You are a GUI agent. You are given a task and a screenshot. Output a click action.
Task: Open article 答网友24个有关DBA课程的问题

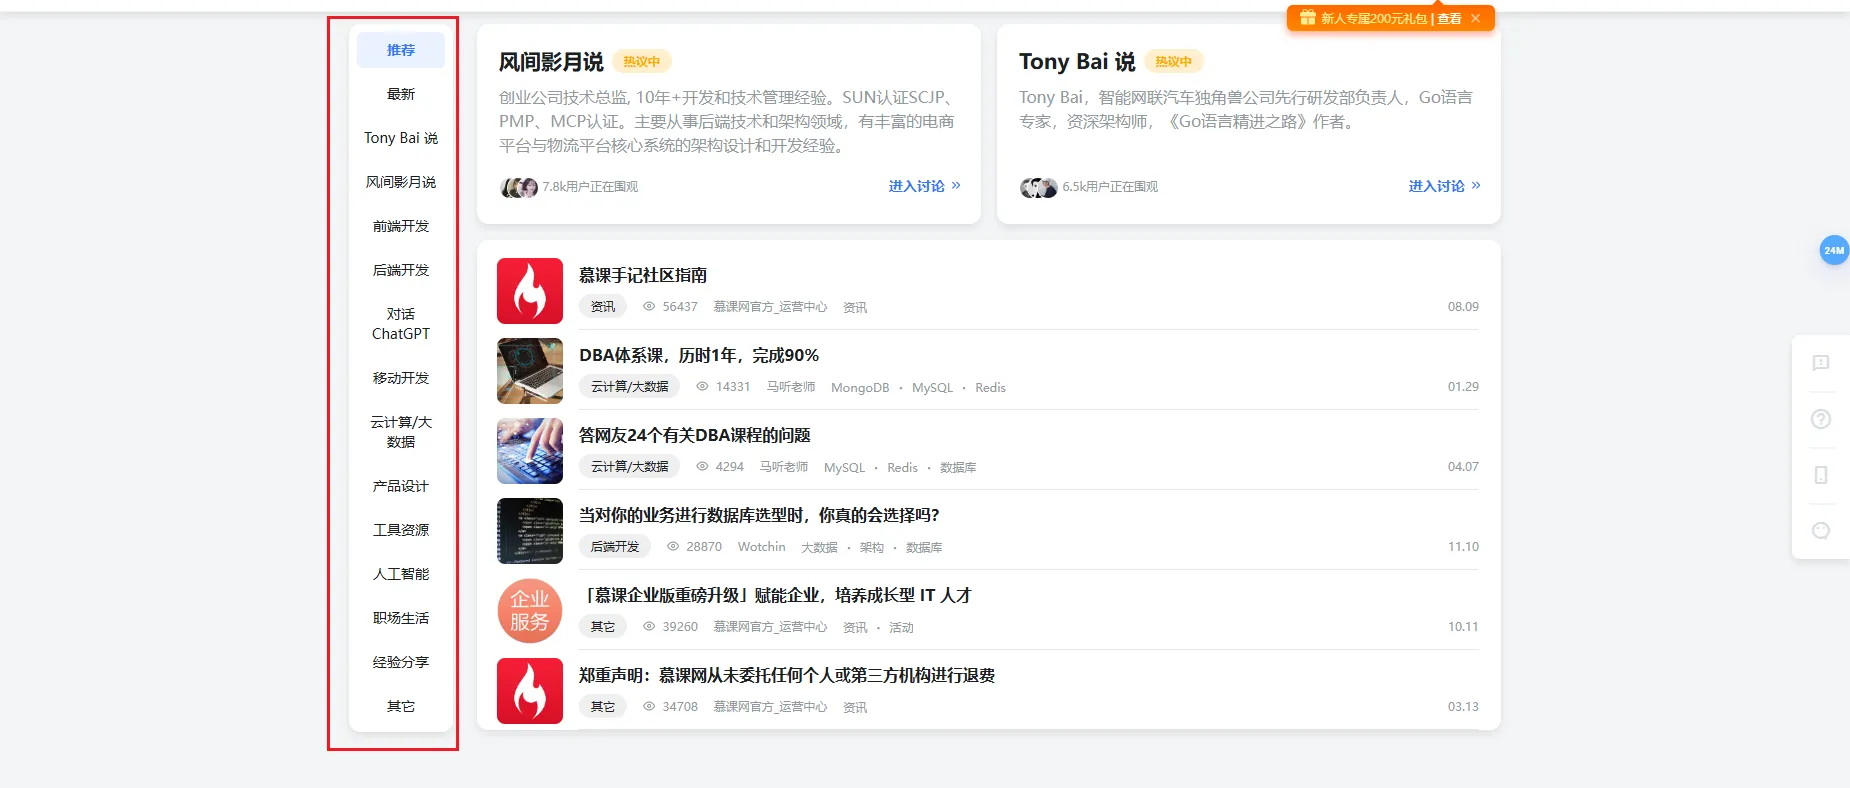coord(694,435)
